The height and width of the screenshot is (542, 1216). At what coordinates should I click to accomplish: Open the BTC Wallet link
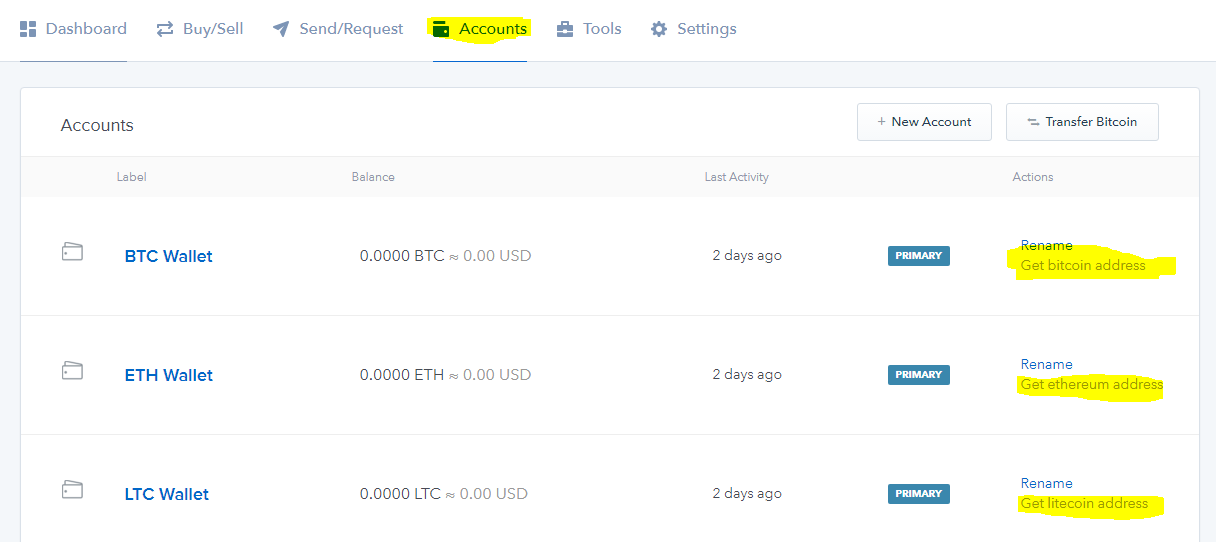click(168, 256)
